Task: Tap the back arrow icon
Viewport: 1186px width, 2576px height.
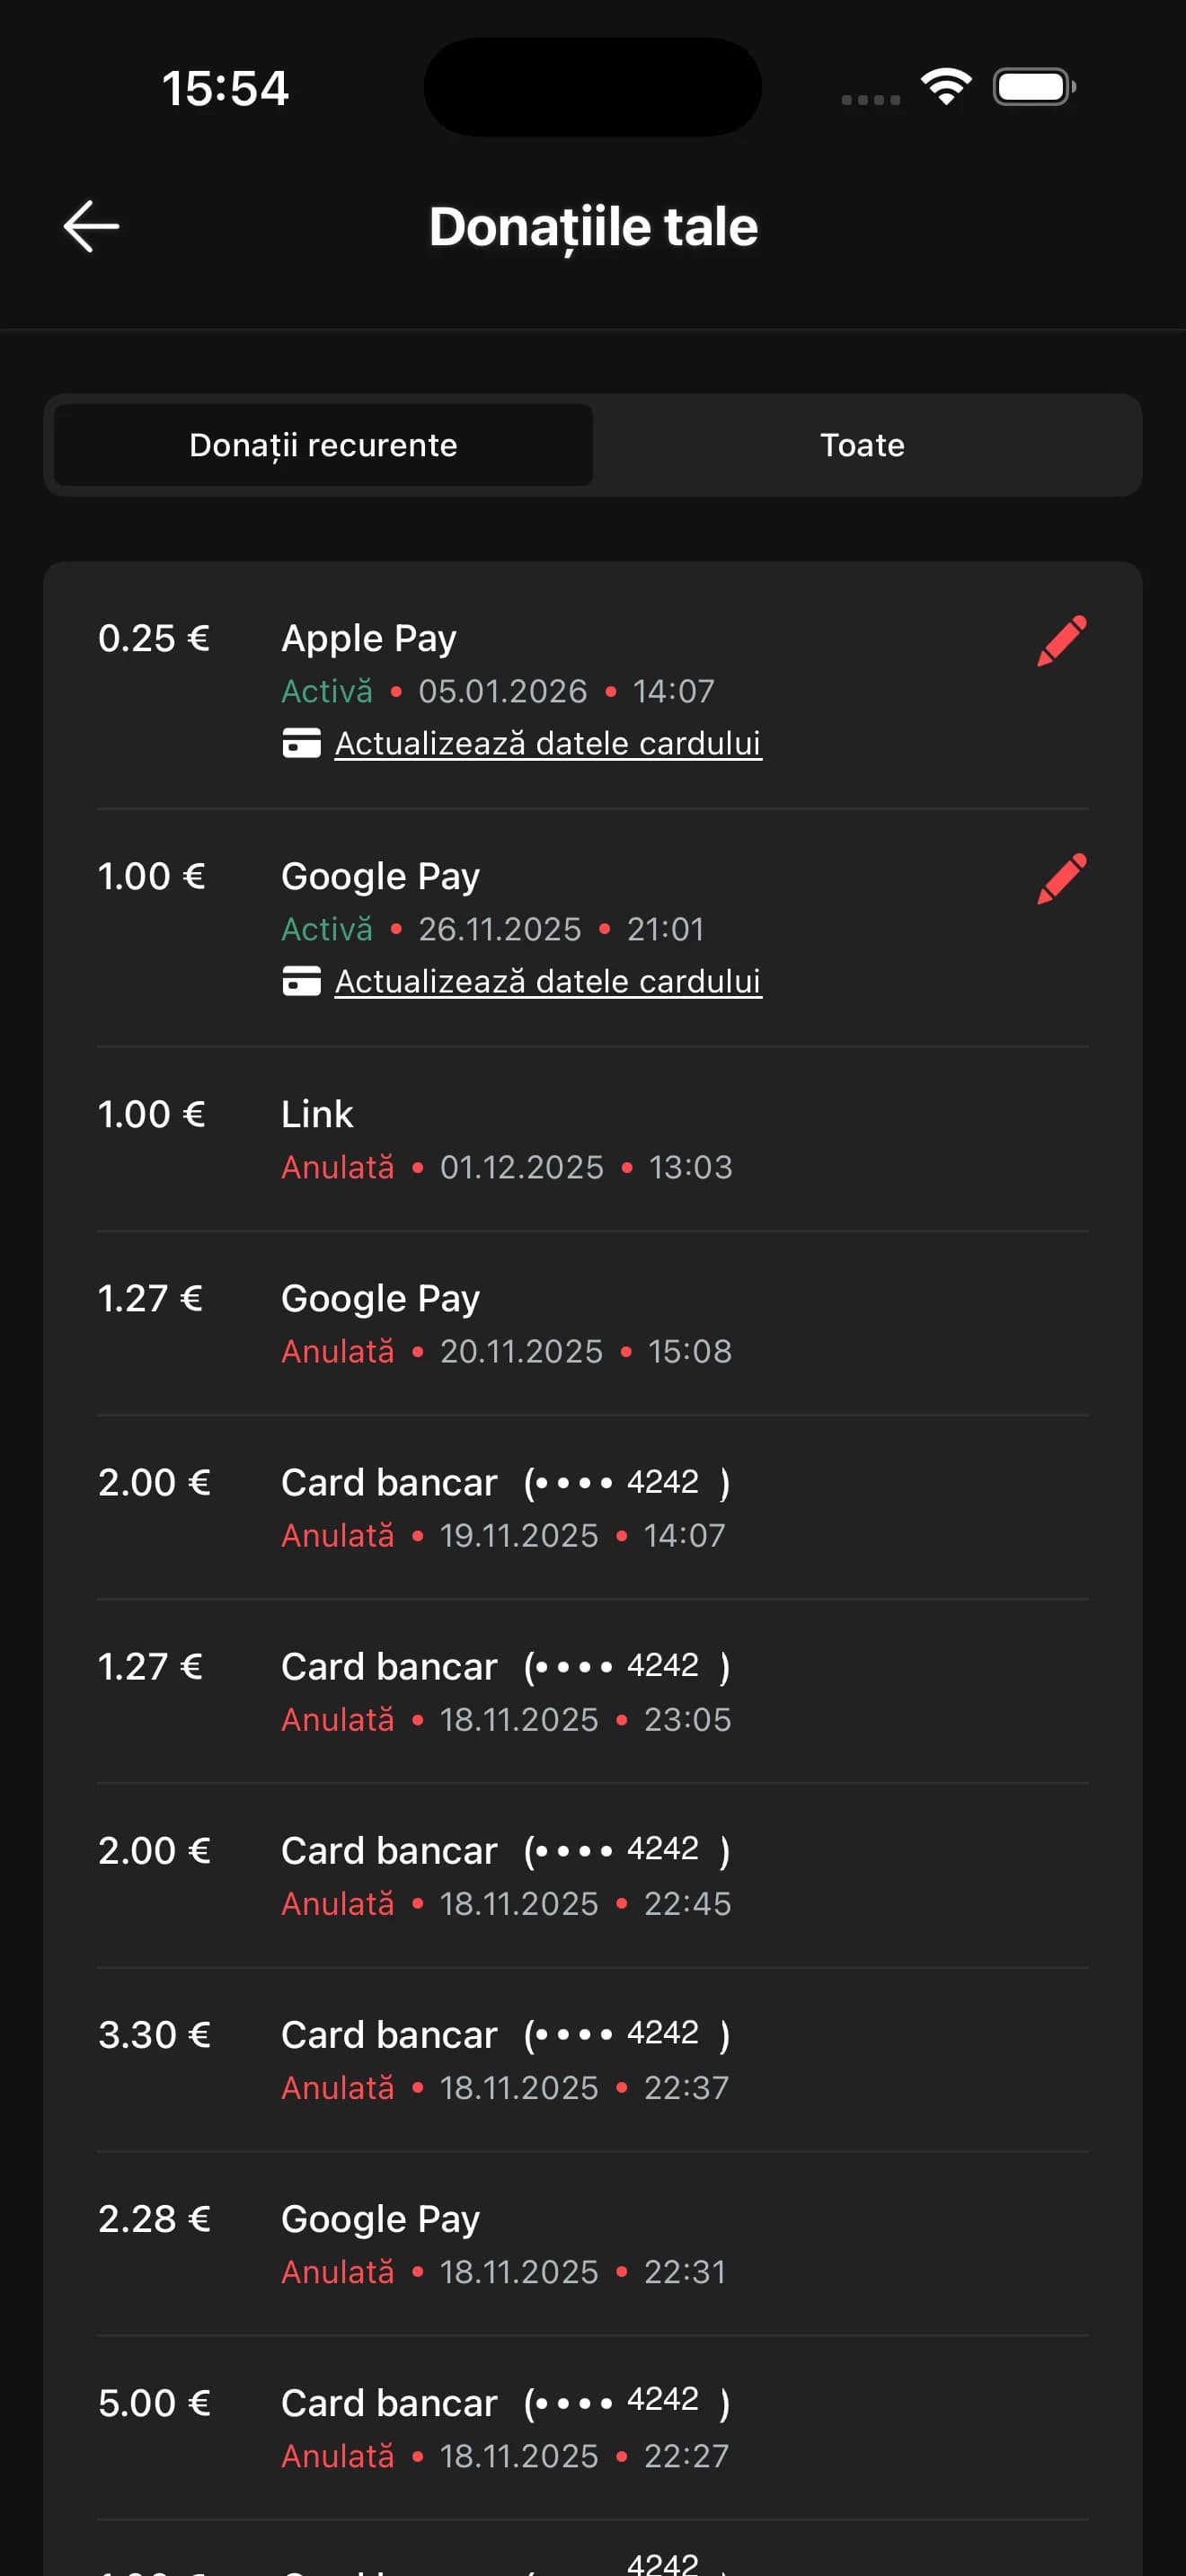Action: tap(91, 226)
